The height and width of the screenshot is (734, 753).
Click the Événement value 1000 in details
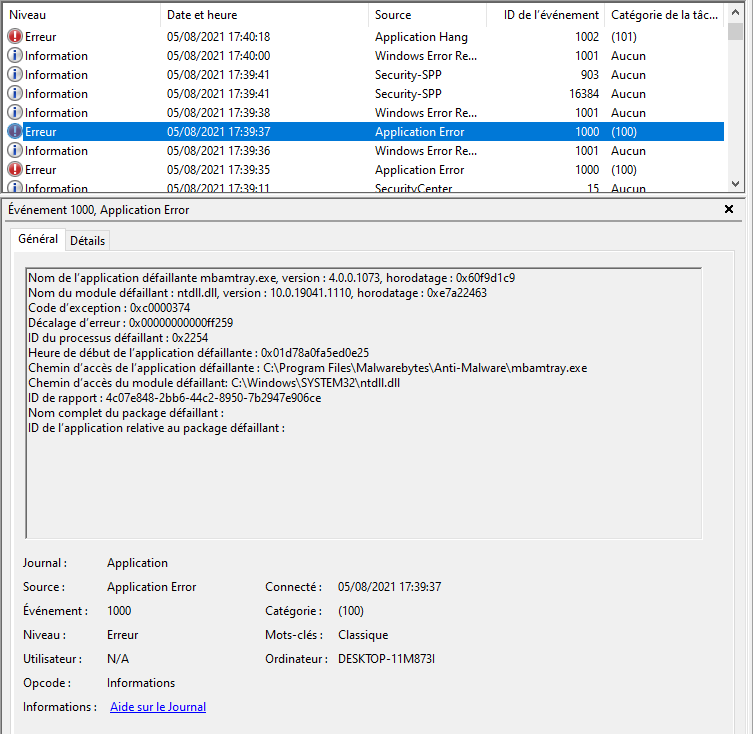click(x=119, y=611)
